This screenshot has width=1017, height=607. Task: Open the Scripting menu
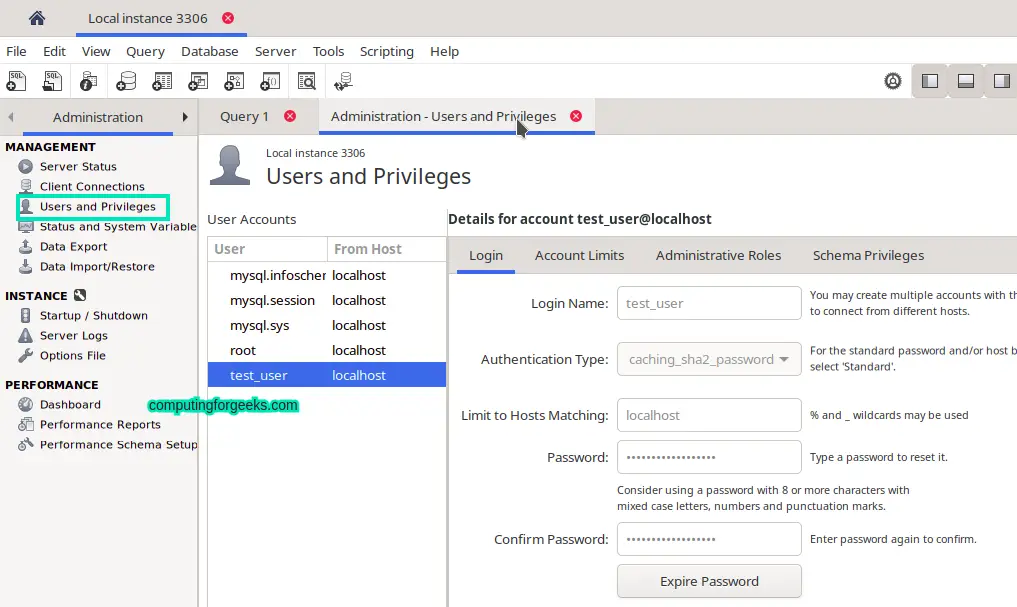387,51
